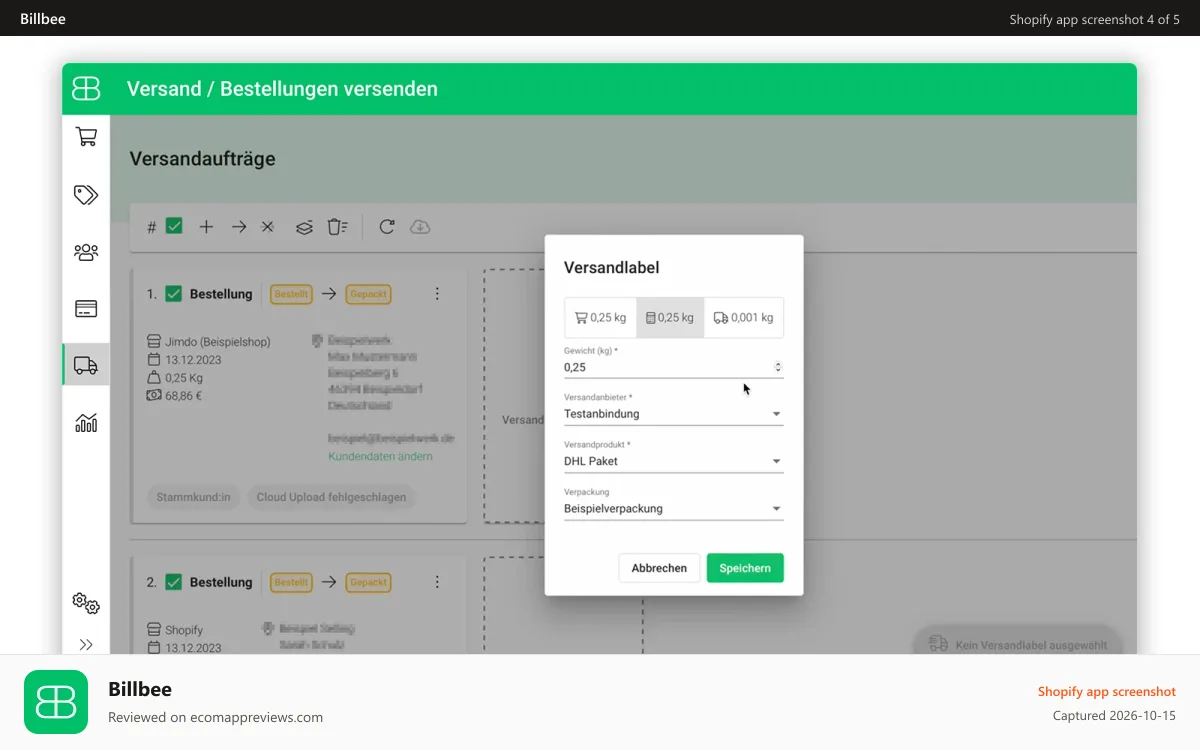Expand the sidebar with the double chevron

tap(86, 645)
